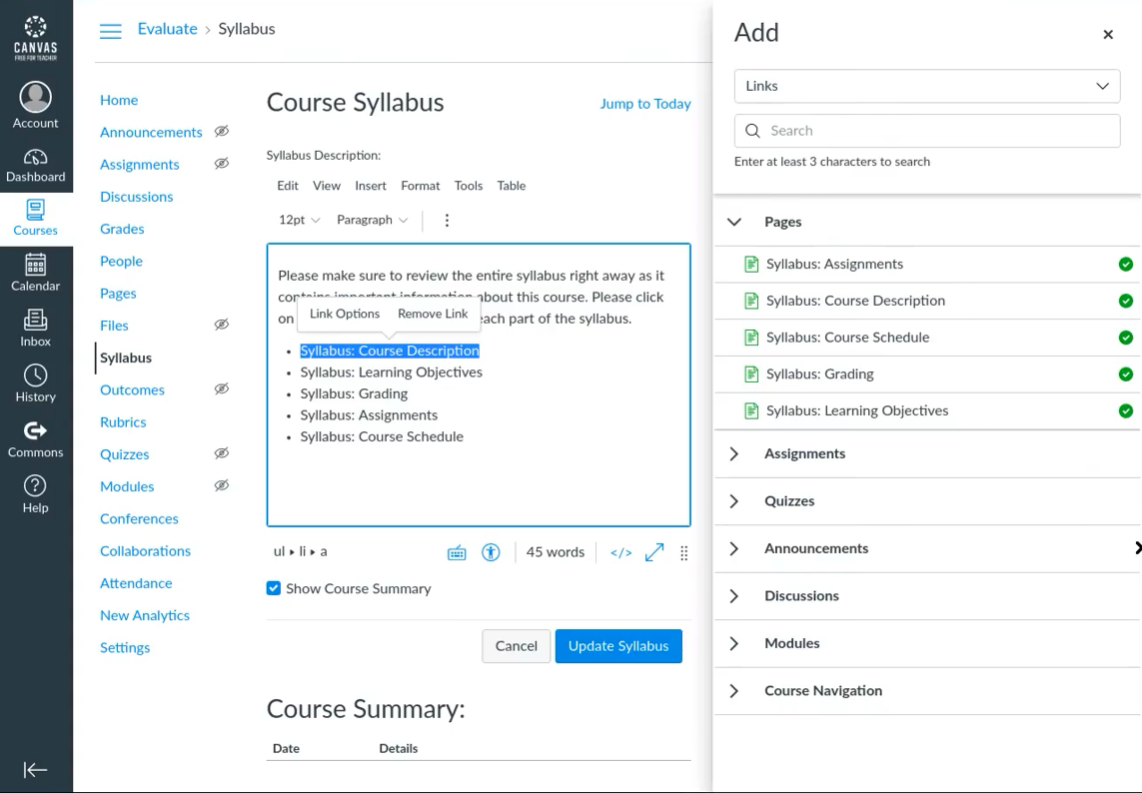Click published status of Syllabus: Assignments
The width and height of the screenshot is (1142, 794).
tap(1126, 264)
